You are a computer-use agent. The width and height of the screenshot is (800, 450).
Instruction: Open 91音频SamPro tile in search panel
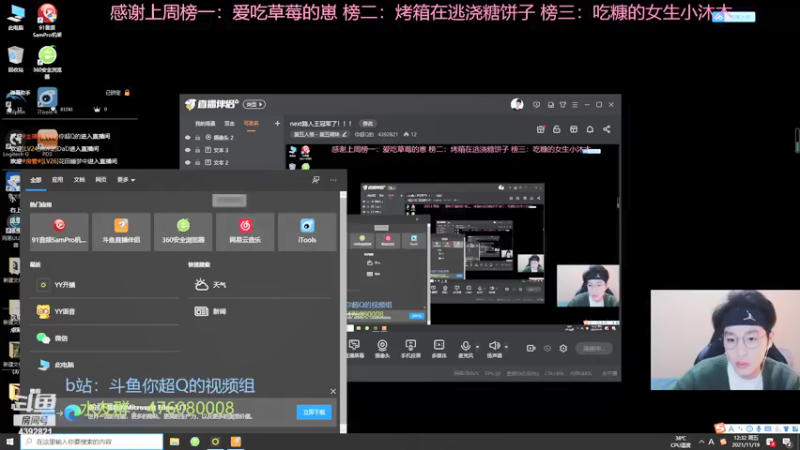pyautogui.click(x=59, y=232)
